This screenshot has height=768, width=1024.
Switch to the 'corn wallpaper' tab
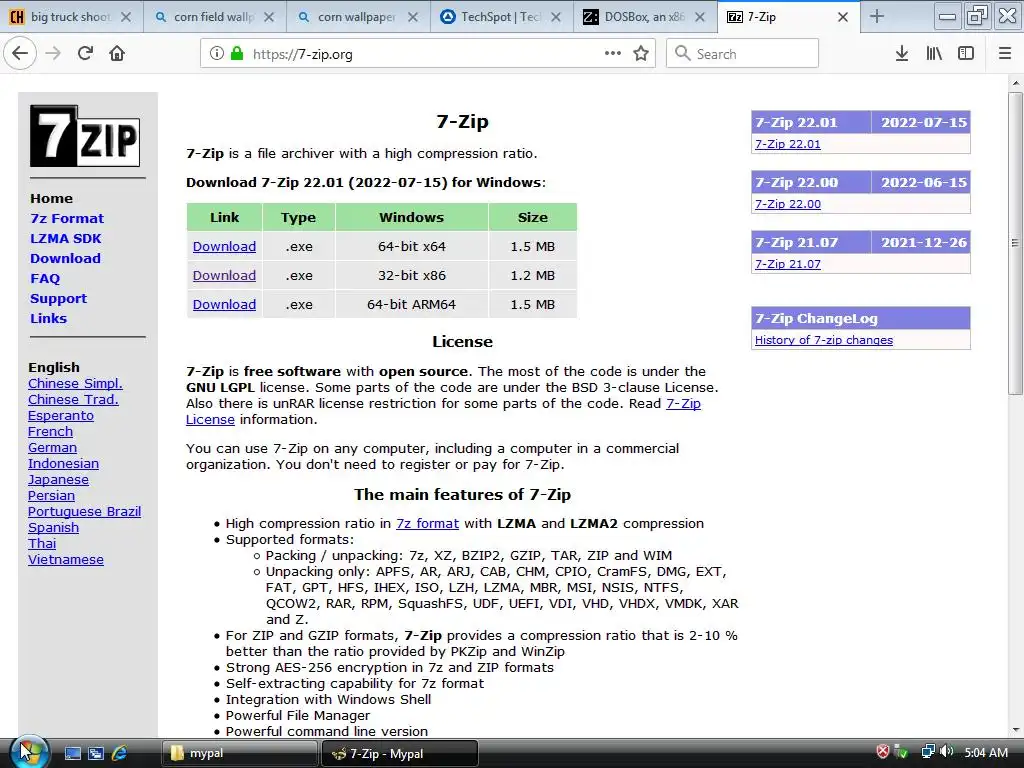[358, 17]
